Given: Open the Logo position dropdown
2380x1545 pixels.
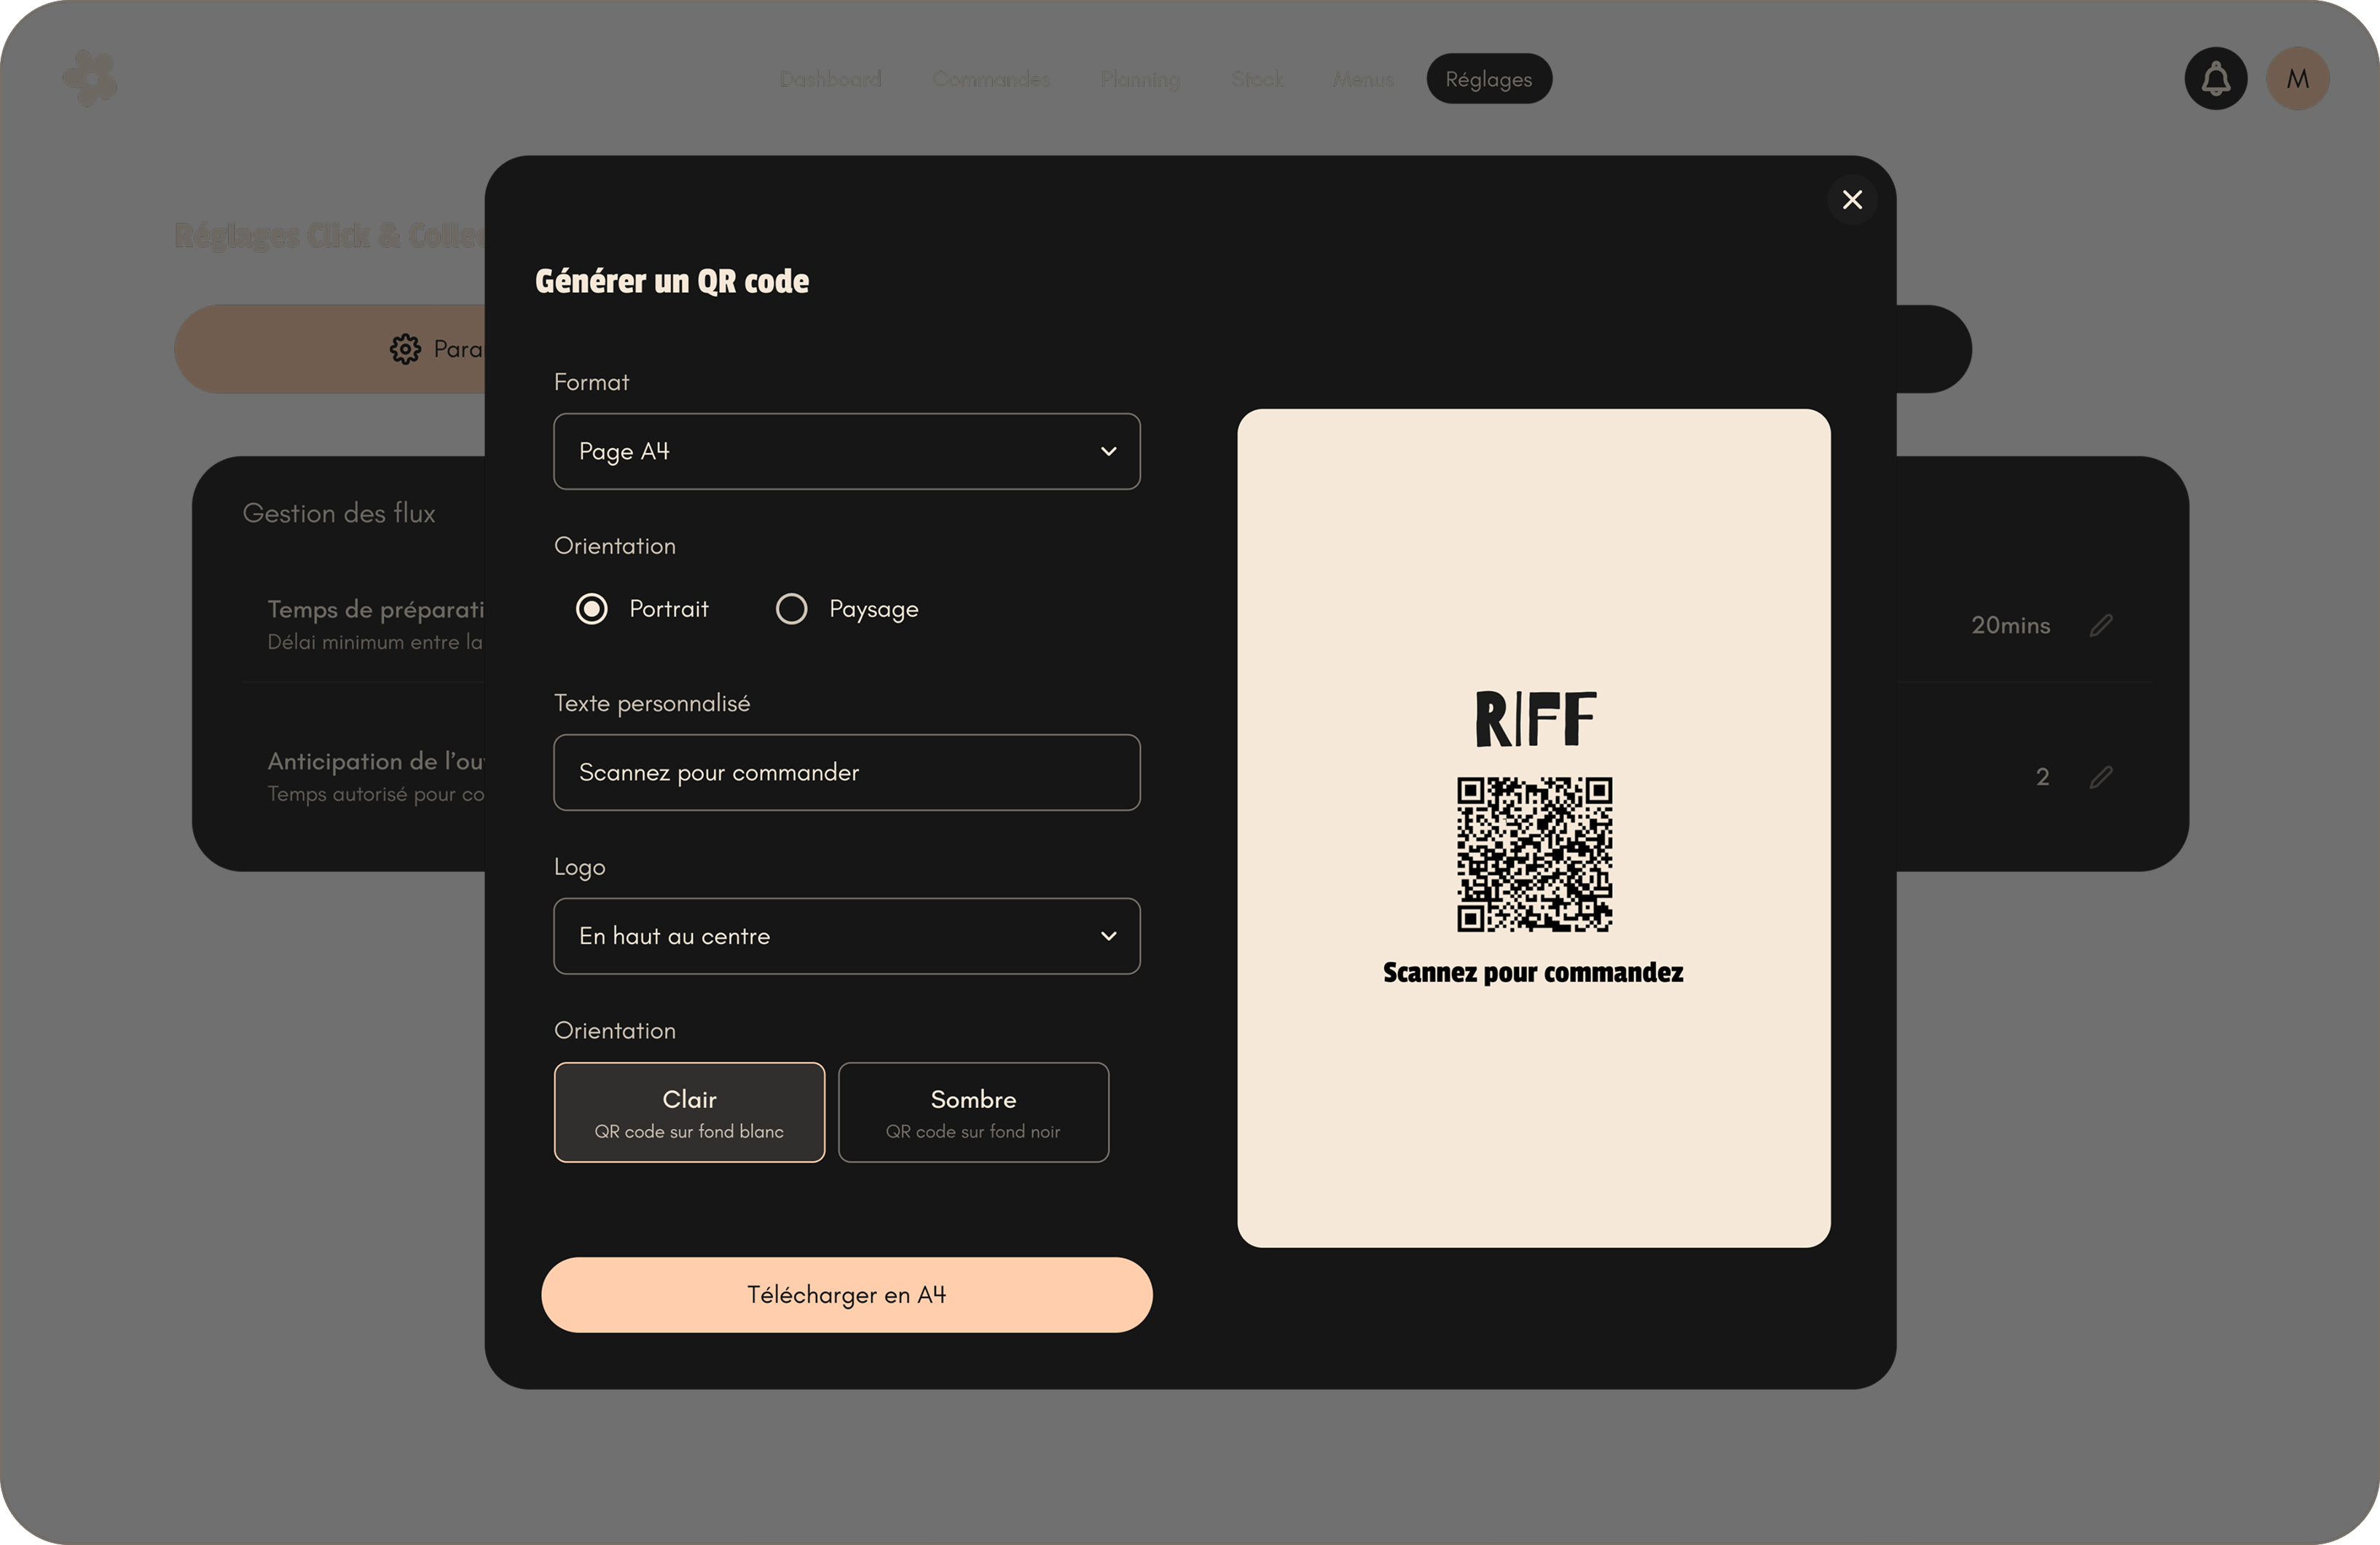Looking at the screenshot, I should click(847, 936).
